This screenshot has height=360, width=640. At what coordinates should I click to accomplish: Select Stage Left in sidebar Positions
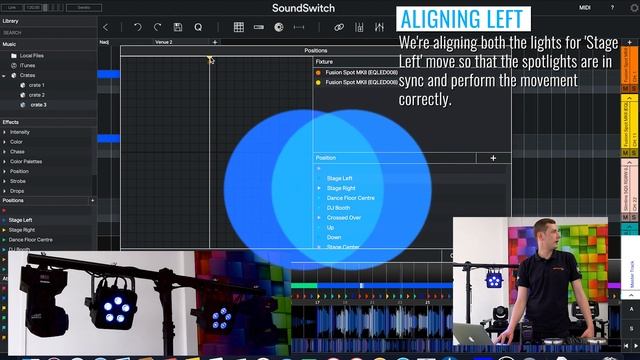click(x=20, y=220)
